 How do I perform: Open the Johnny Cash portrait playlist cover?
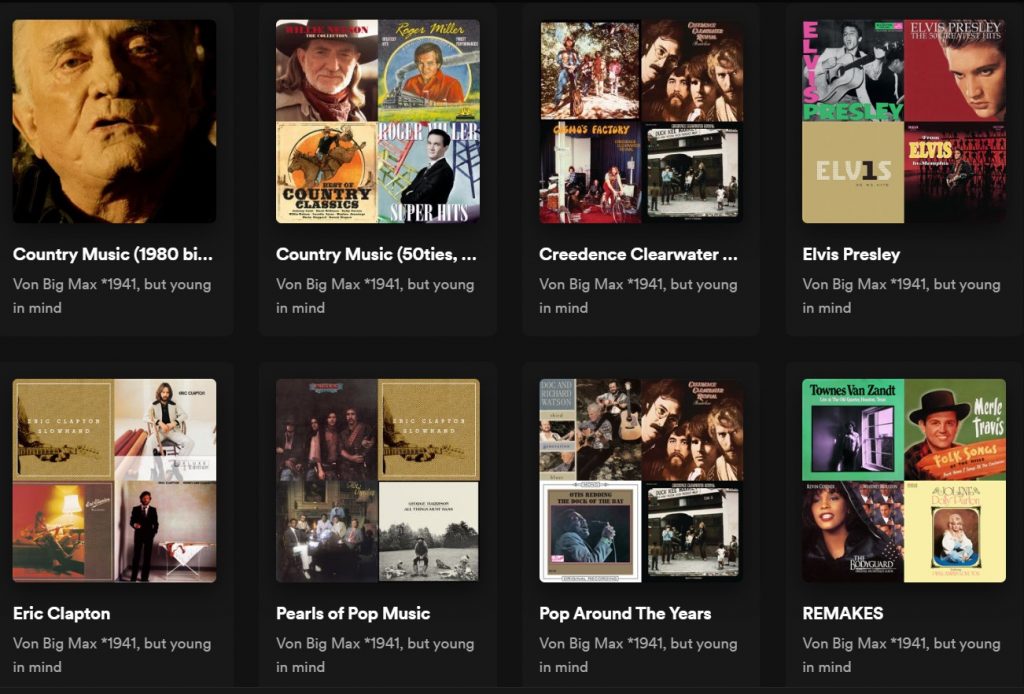pyautogui.click(x=114, y=121)
